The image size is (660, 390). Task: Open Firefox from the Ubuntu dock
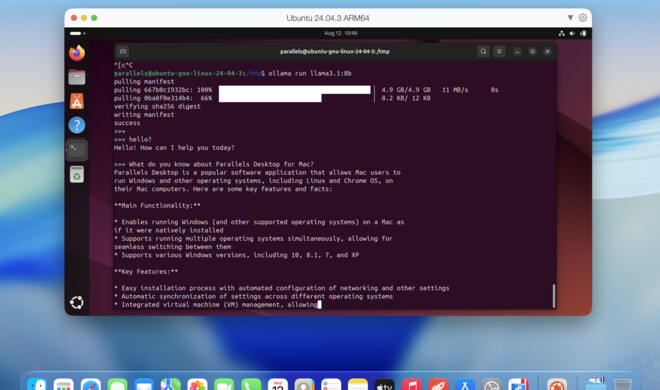point(77,53)
